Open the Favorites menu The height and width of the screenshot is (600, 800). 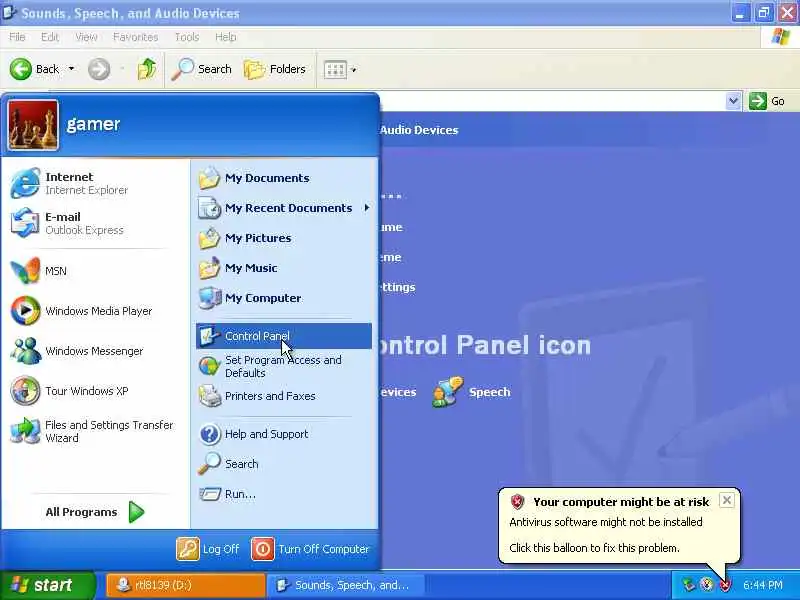pos(135,37)
